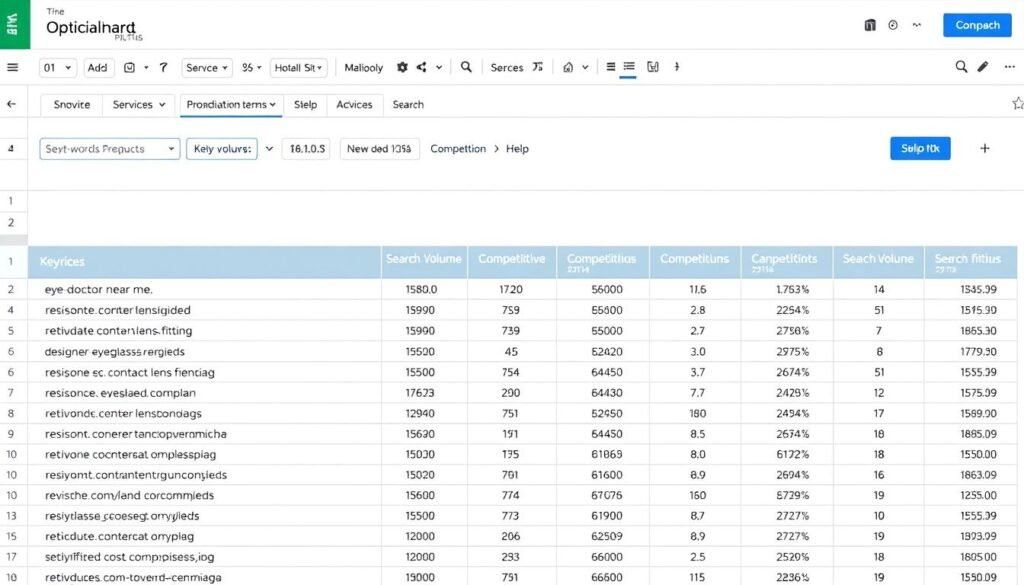Click the sort icon next to Serces
Viewport: 1024px width, 585px height.
[x=537, y=67]
